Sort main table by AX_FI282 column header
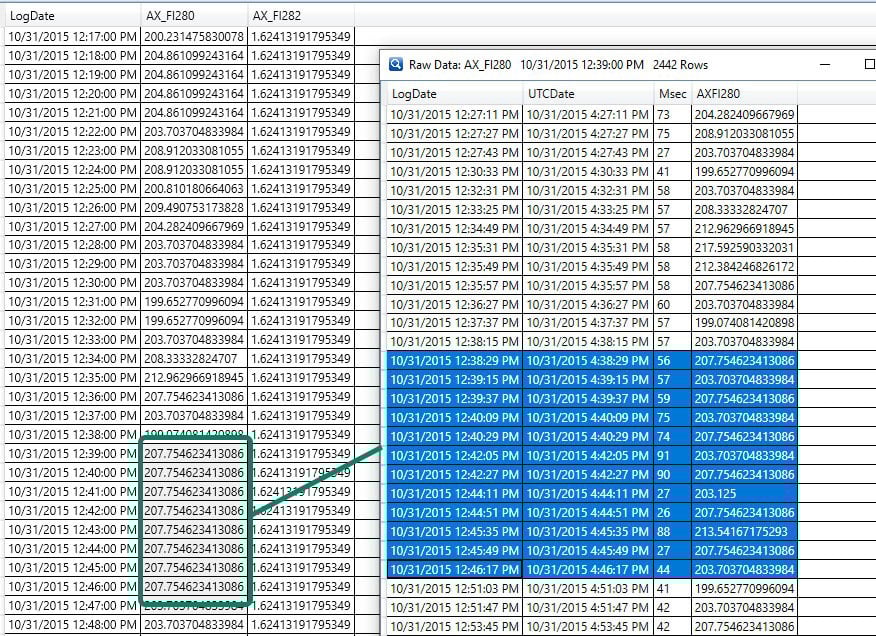Screen dimensions: 876x636 point(301,16)
